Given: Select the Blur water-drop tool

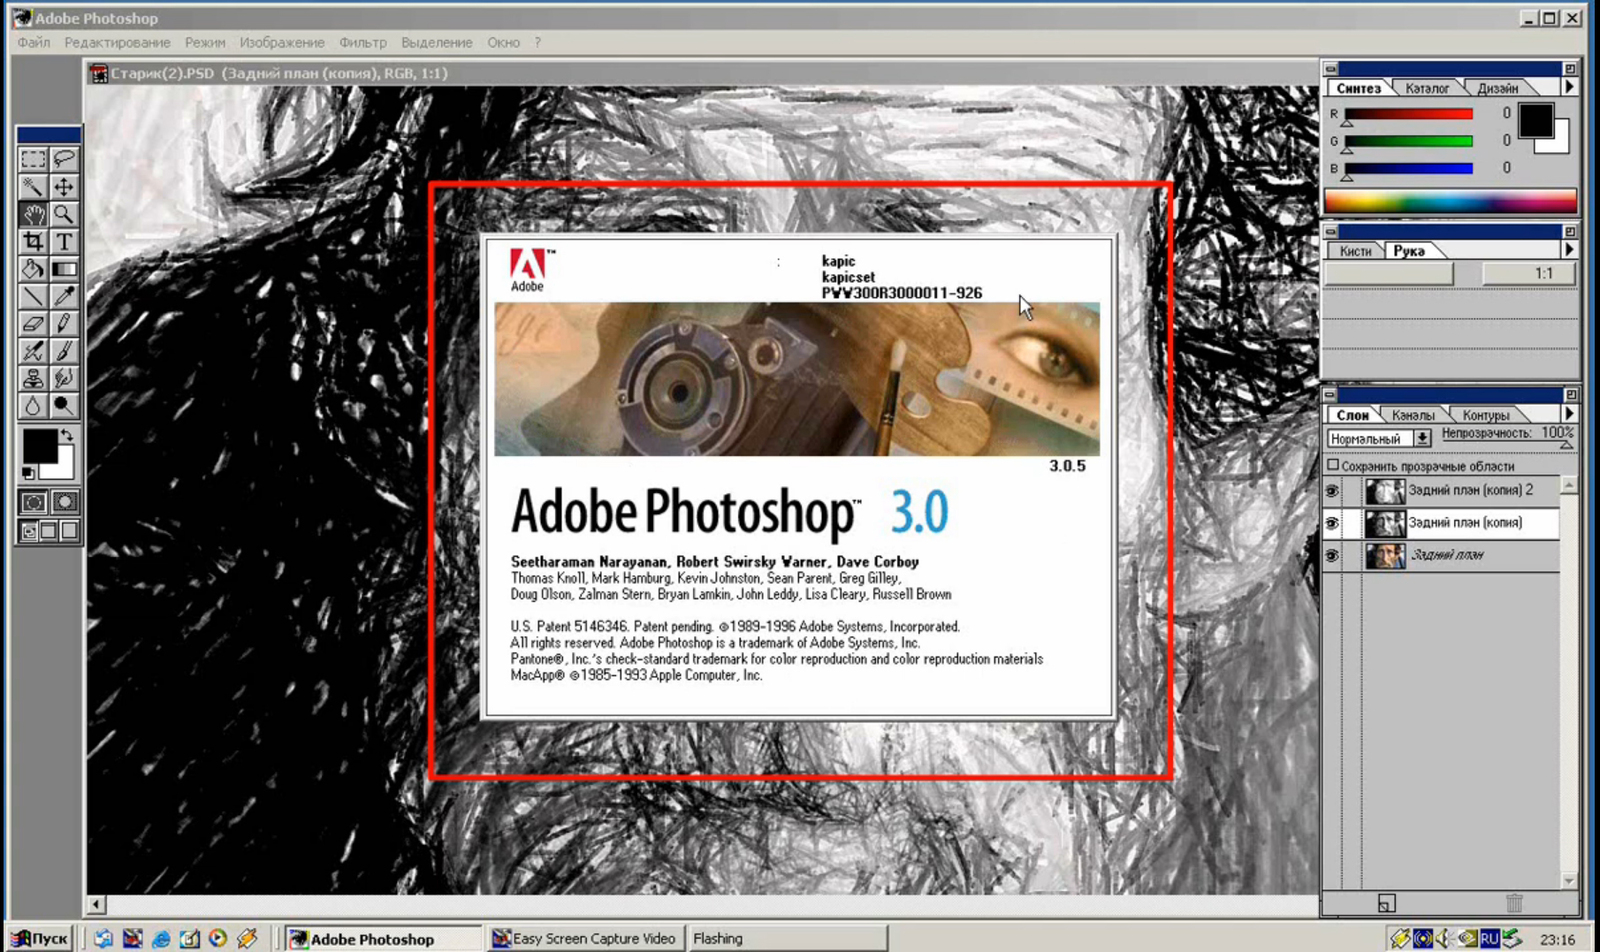Looking at the screenshot, I should pyautogui.click(x=33, y=406).
